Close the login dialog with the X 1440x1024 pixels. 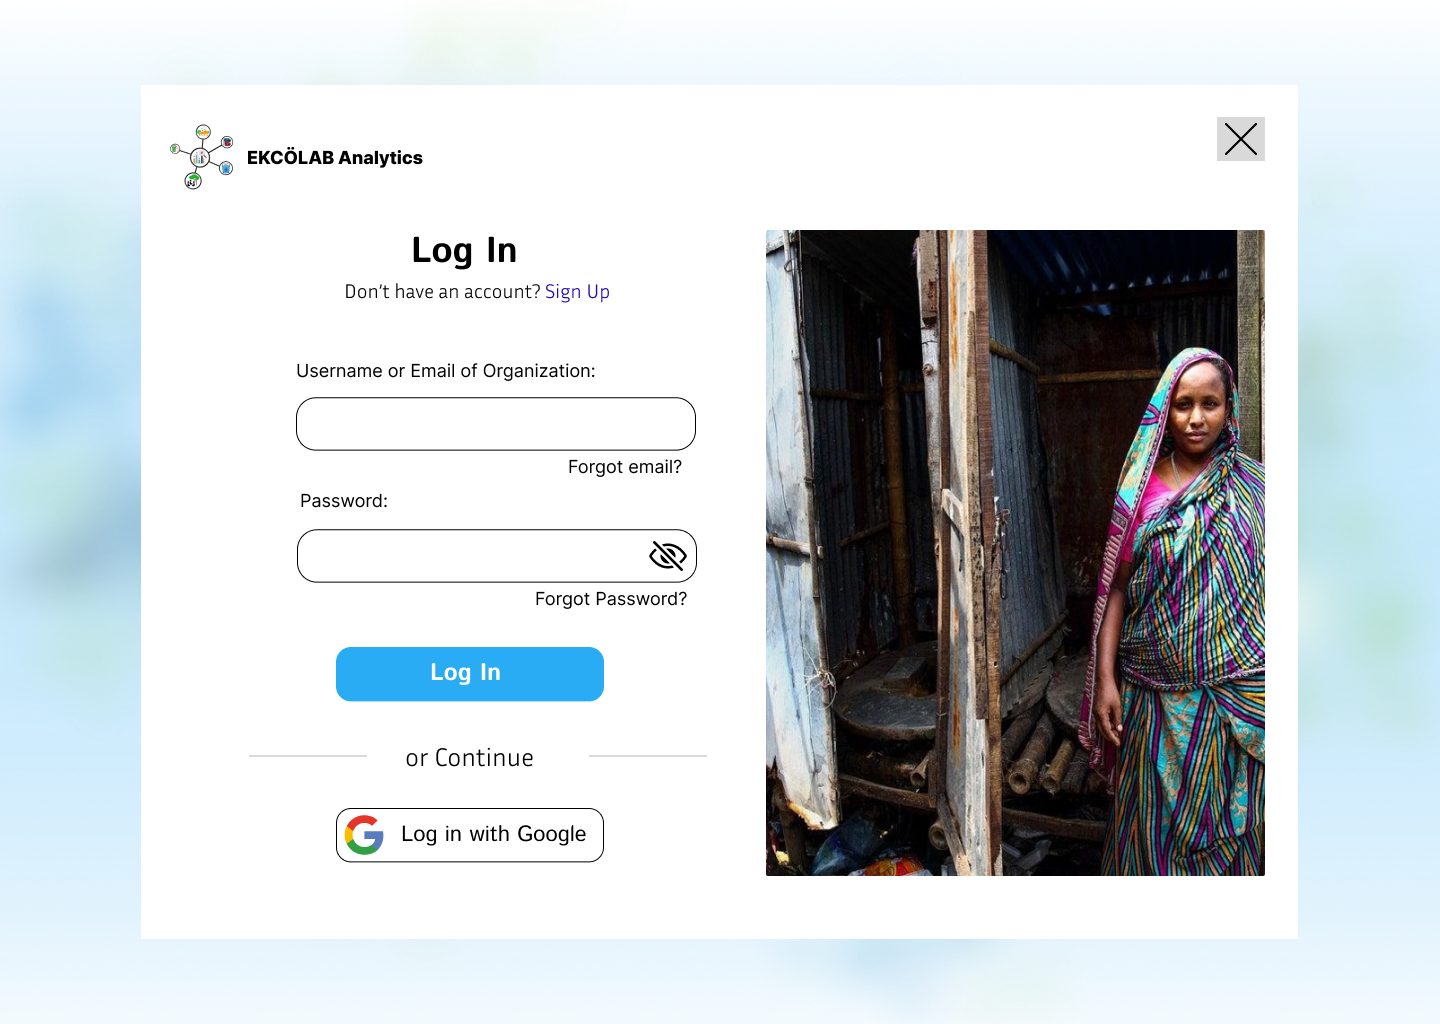(1241, 139)
